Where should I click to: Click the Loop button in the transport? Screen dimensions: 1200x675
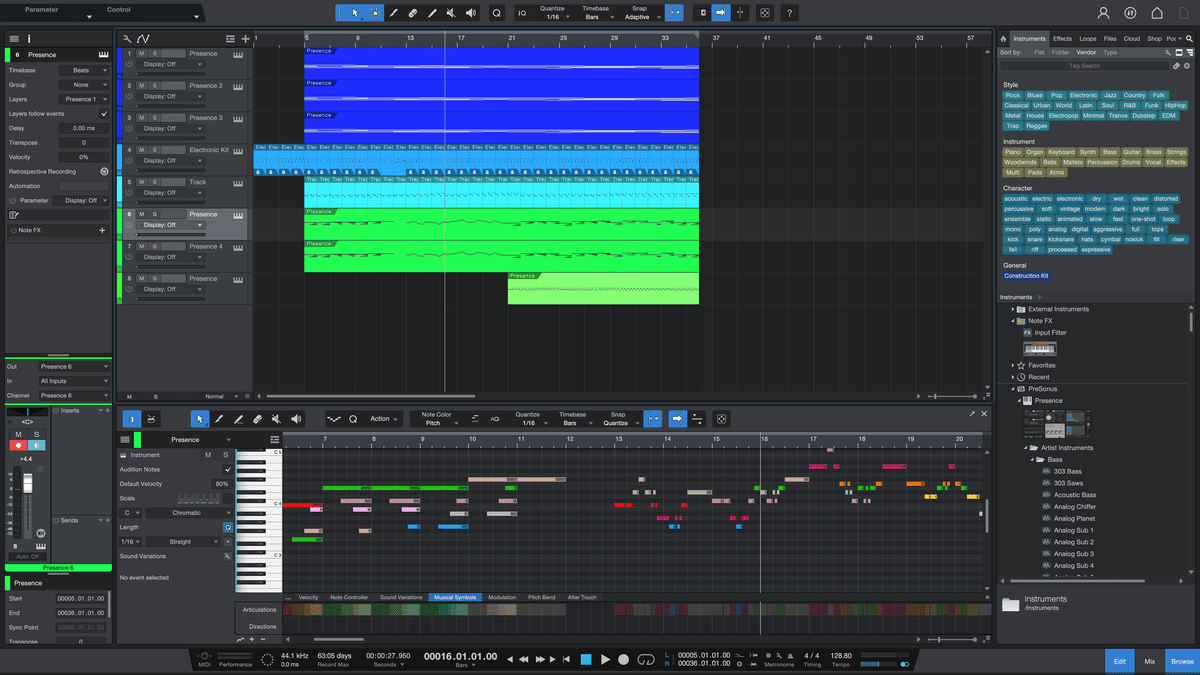point(647,659)
